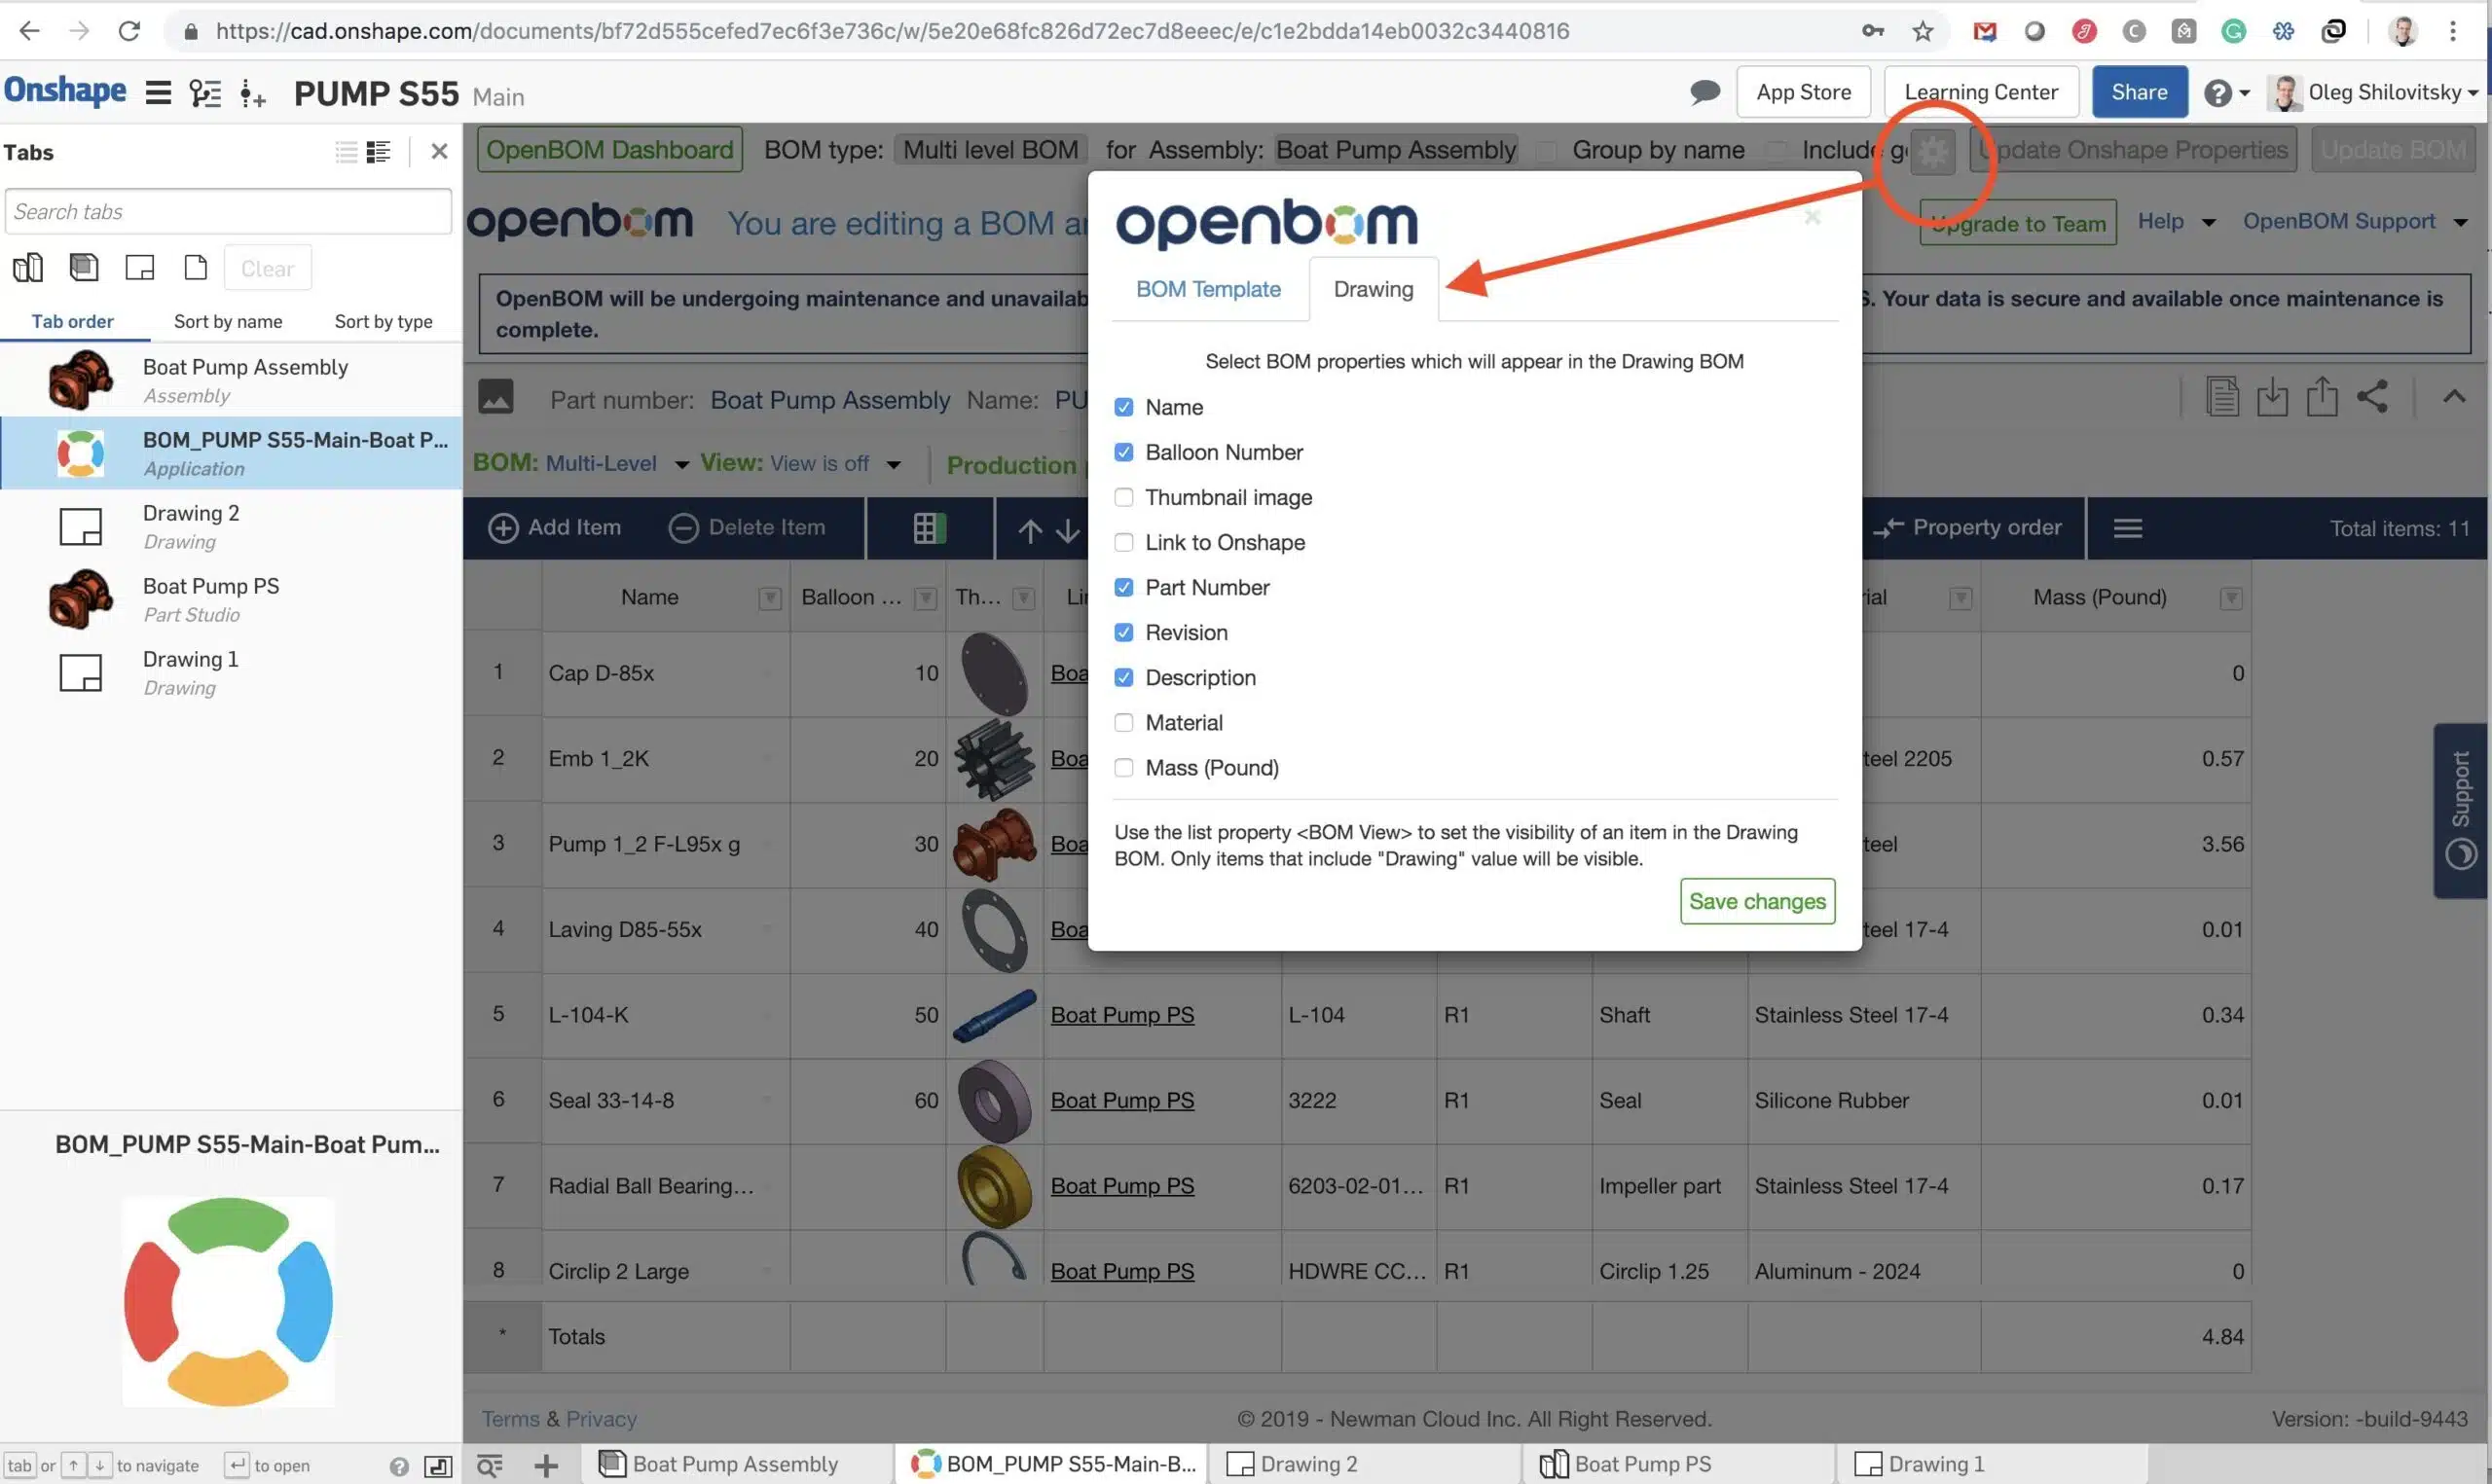Click the green grid table view icon
2492x1484 pixels.
click(930, 528)
